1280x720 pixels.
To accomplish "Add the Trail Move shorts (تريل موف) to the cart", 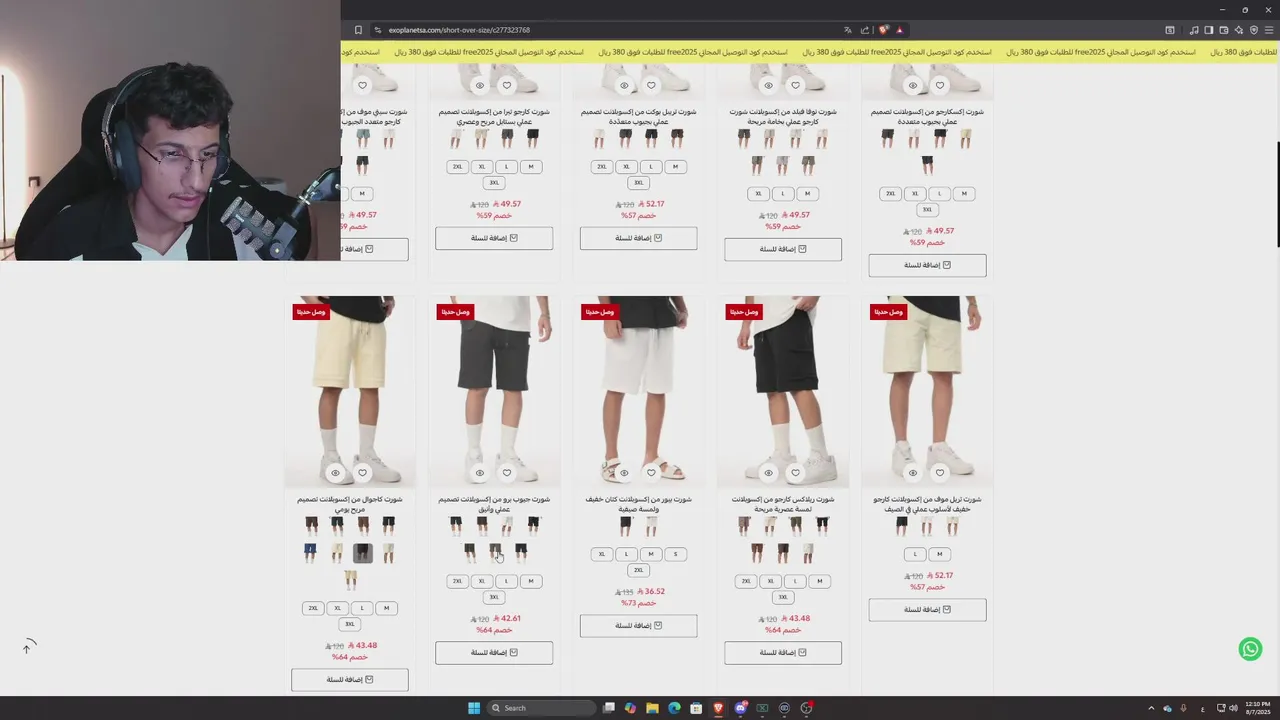I will [927, 610].
